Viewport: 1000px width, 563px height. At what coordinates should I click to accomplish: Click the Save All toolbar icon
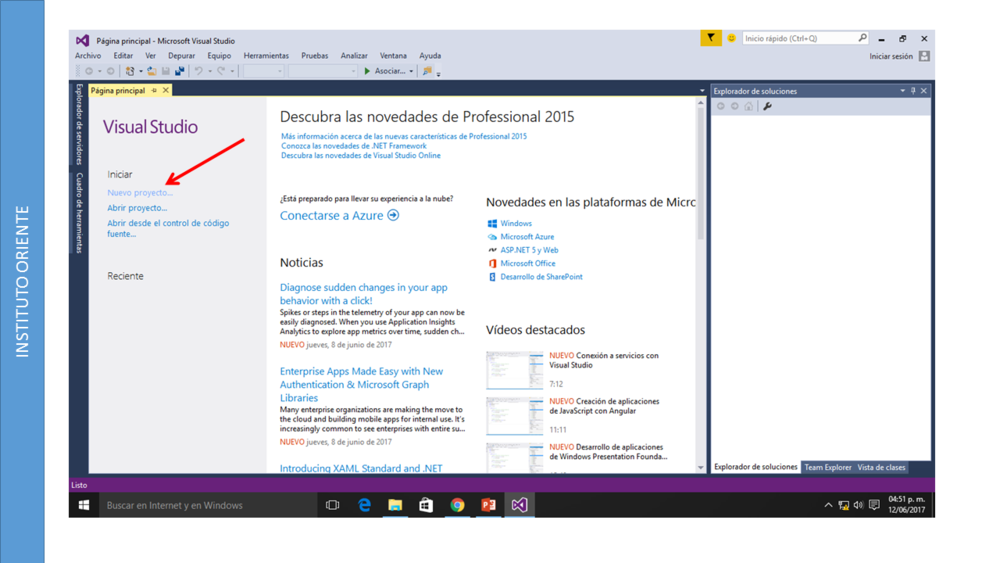pyautogui.click(x=180, y=71)
